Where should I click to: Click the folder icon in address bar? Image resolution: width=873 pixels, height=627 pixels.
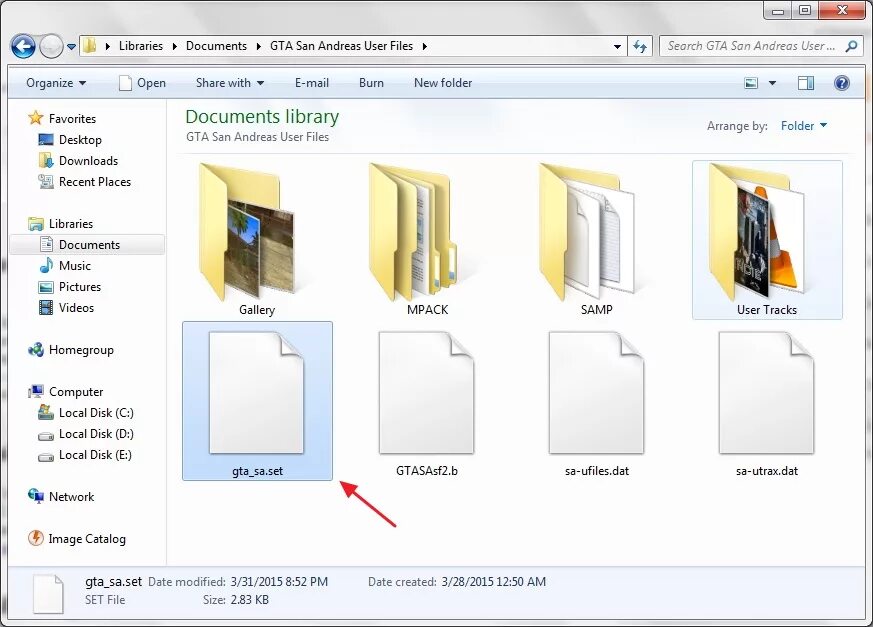click(x=89, y=46)
